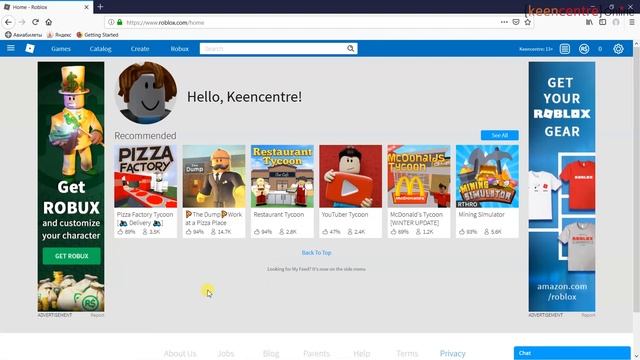The height and width of the screenshot is (360, 640).
Task: Open the McDonald's Tycoon game thumbnail
Action: tap(419, 176)
